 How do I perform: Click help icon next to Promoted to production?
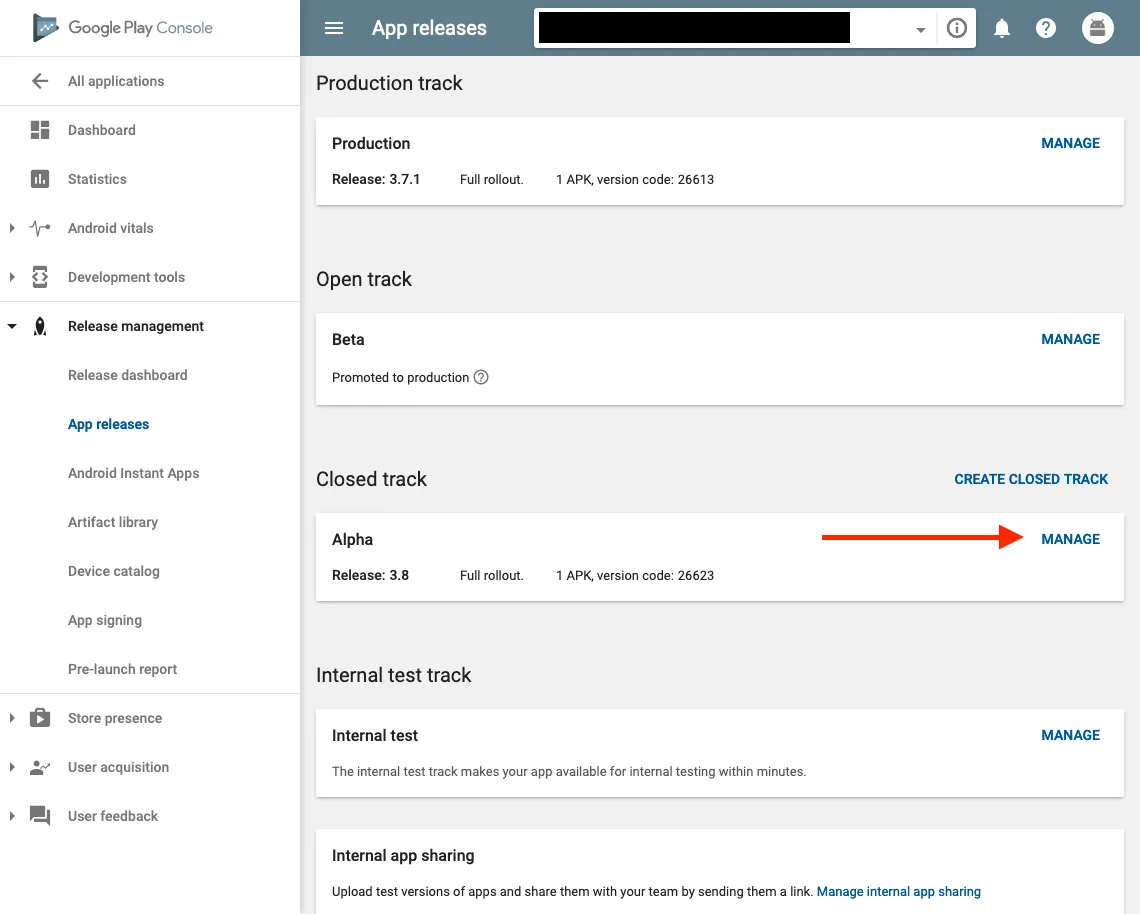481,377
